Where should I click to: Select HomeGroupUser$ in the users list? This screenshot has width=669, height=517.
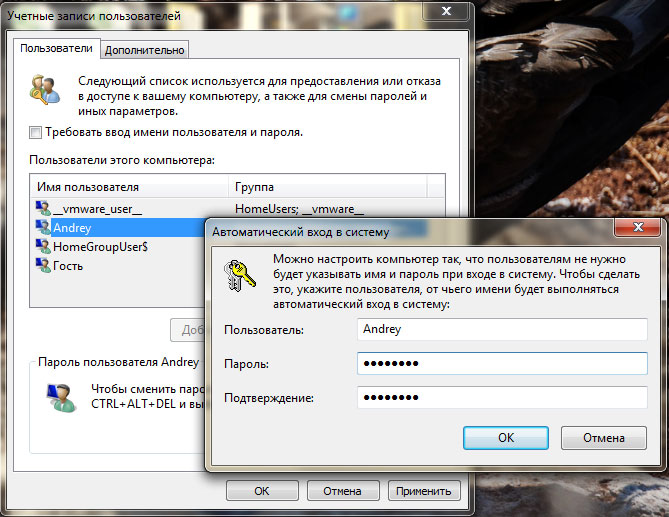(119, 247)
